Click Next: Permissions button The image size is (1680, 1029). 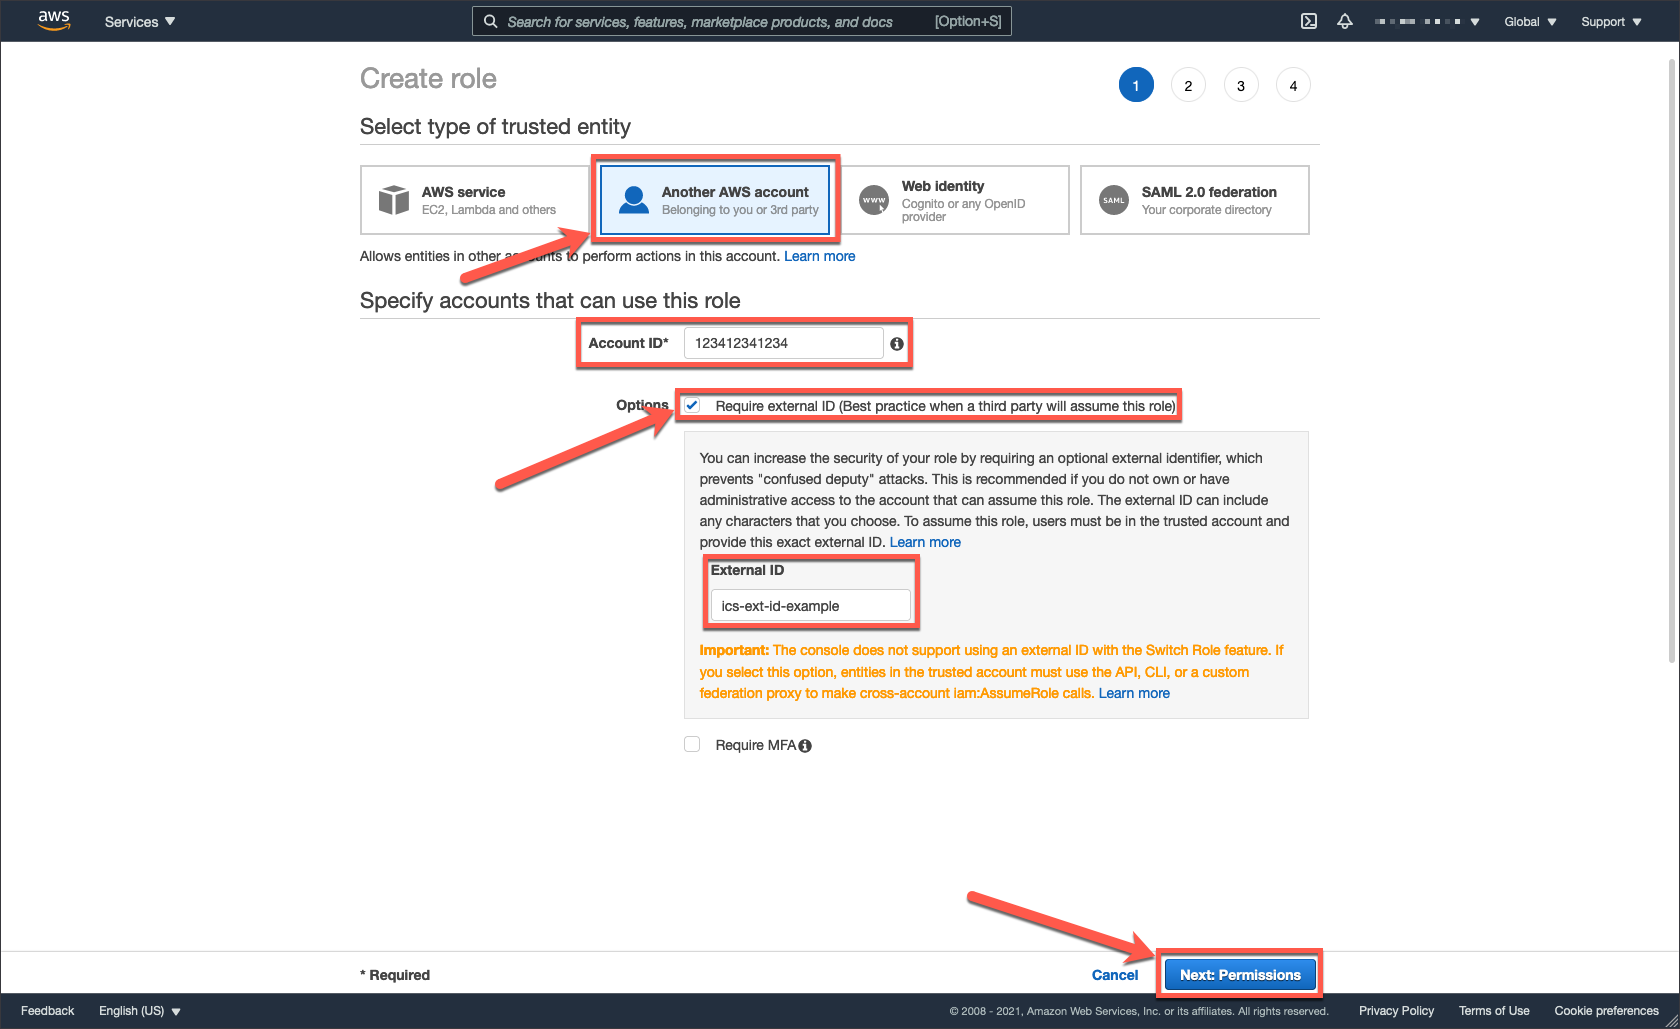point(1240,975)
